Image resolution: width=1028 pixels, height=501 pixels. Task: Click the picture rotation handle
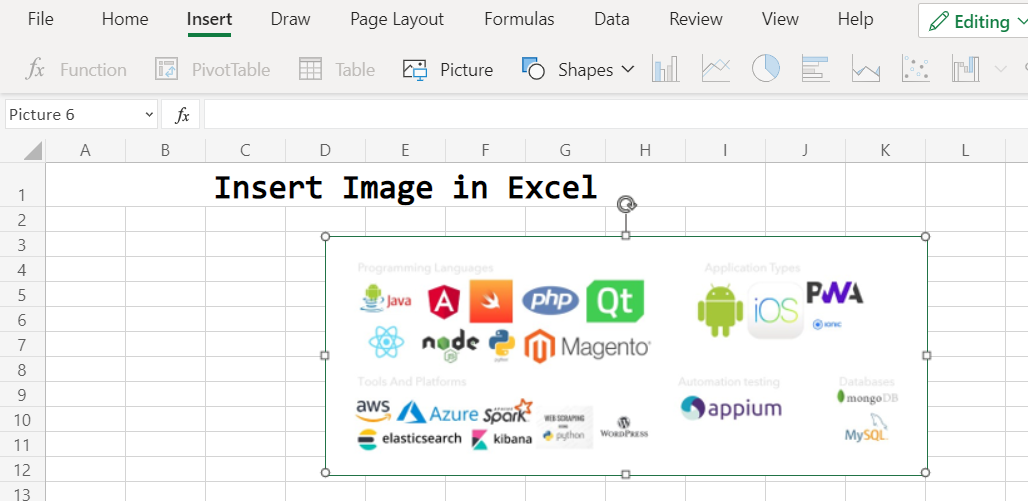626,205
